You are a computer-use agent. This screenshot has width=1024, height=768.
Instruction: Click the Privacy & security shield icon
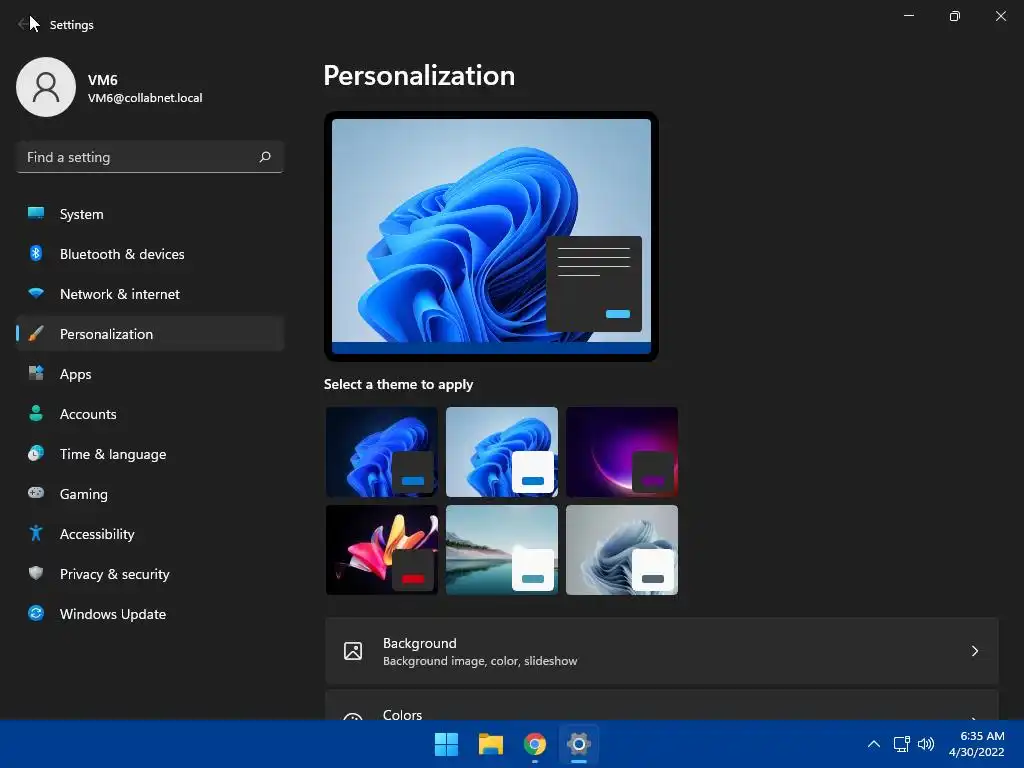[36, 573]
